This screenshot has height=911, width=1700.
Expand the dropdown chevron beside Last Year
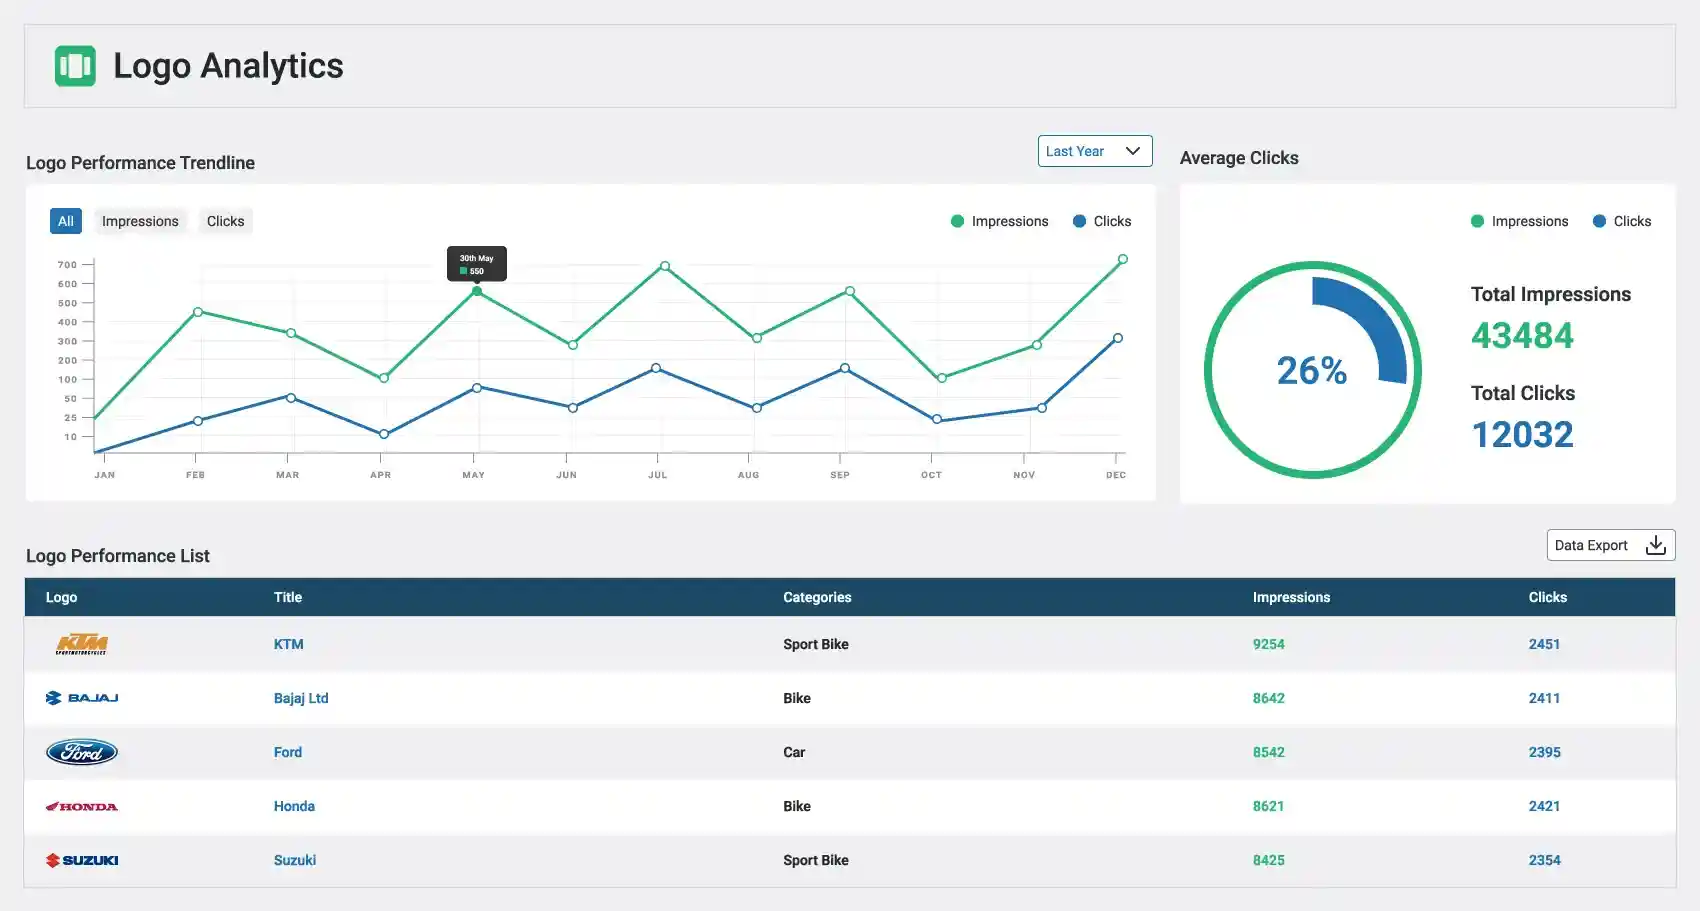click(1133, 151)
